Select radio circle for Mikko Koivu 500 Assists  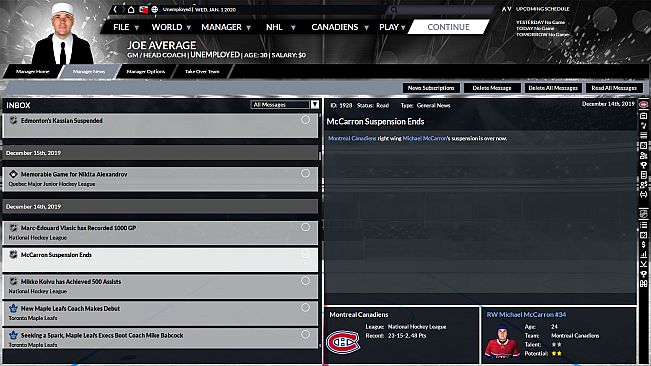(306, 281)
